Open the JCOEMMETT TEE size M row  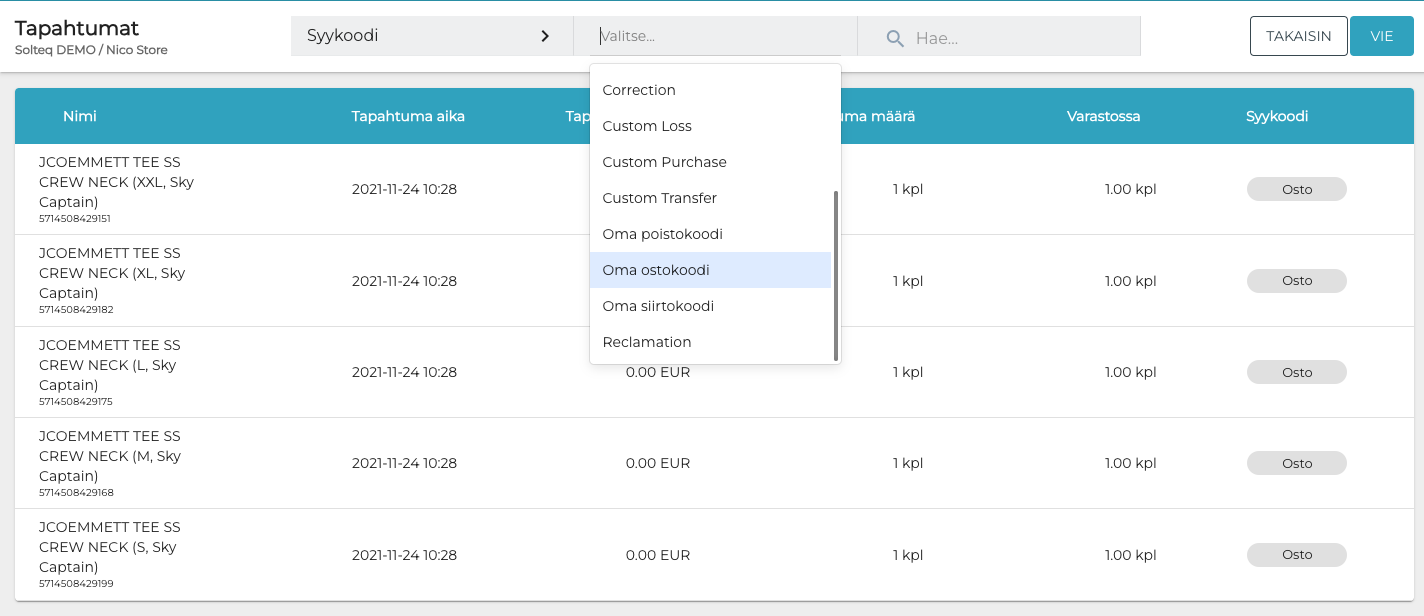[110, 456]
